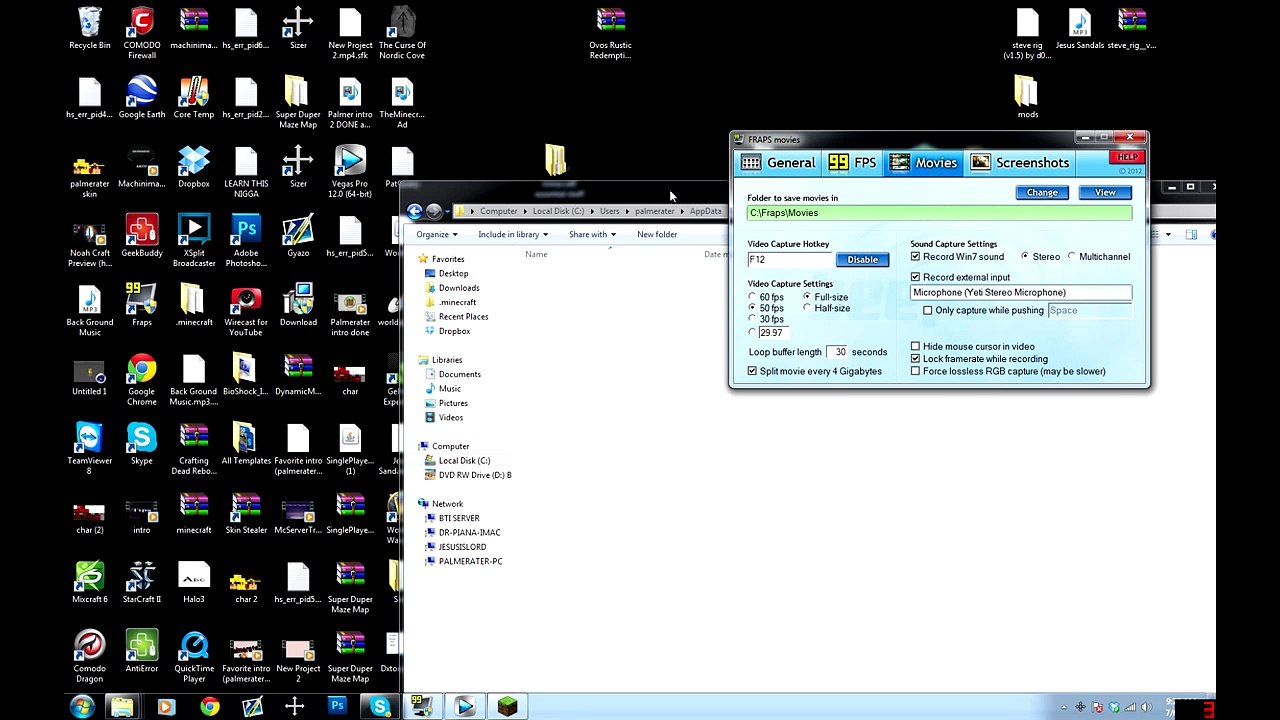Toggle the Record Win7 sound checkbox

(915, 257)
